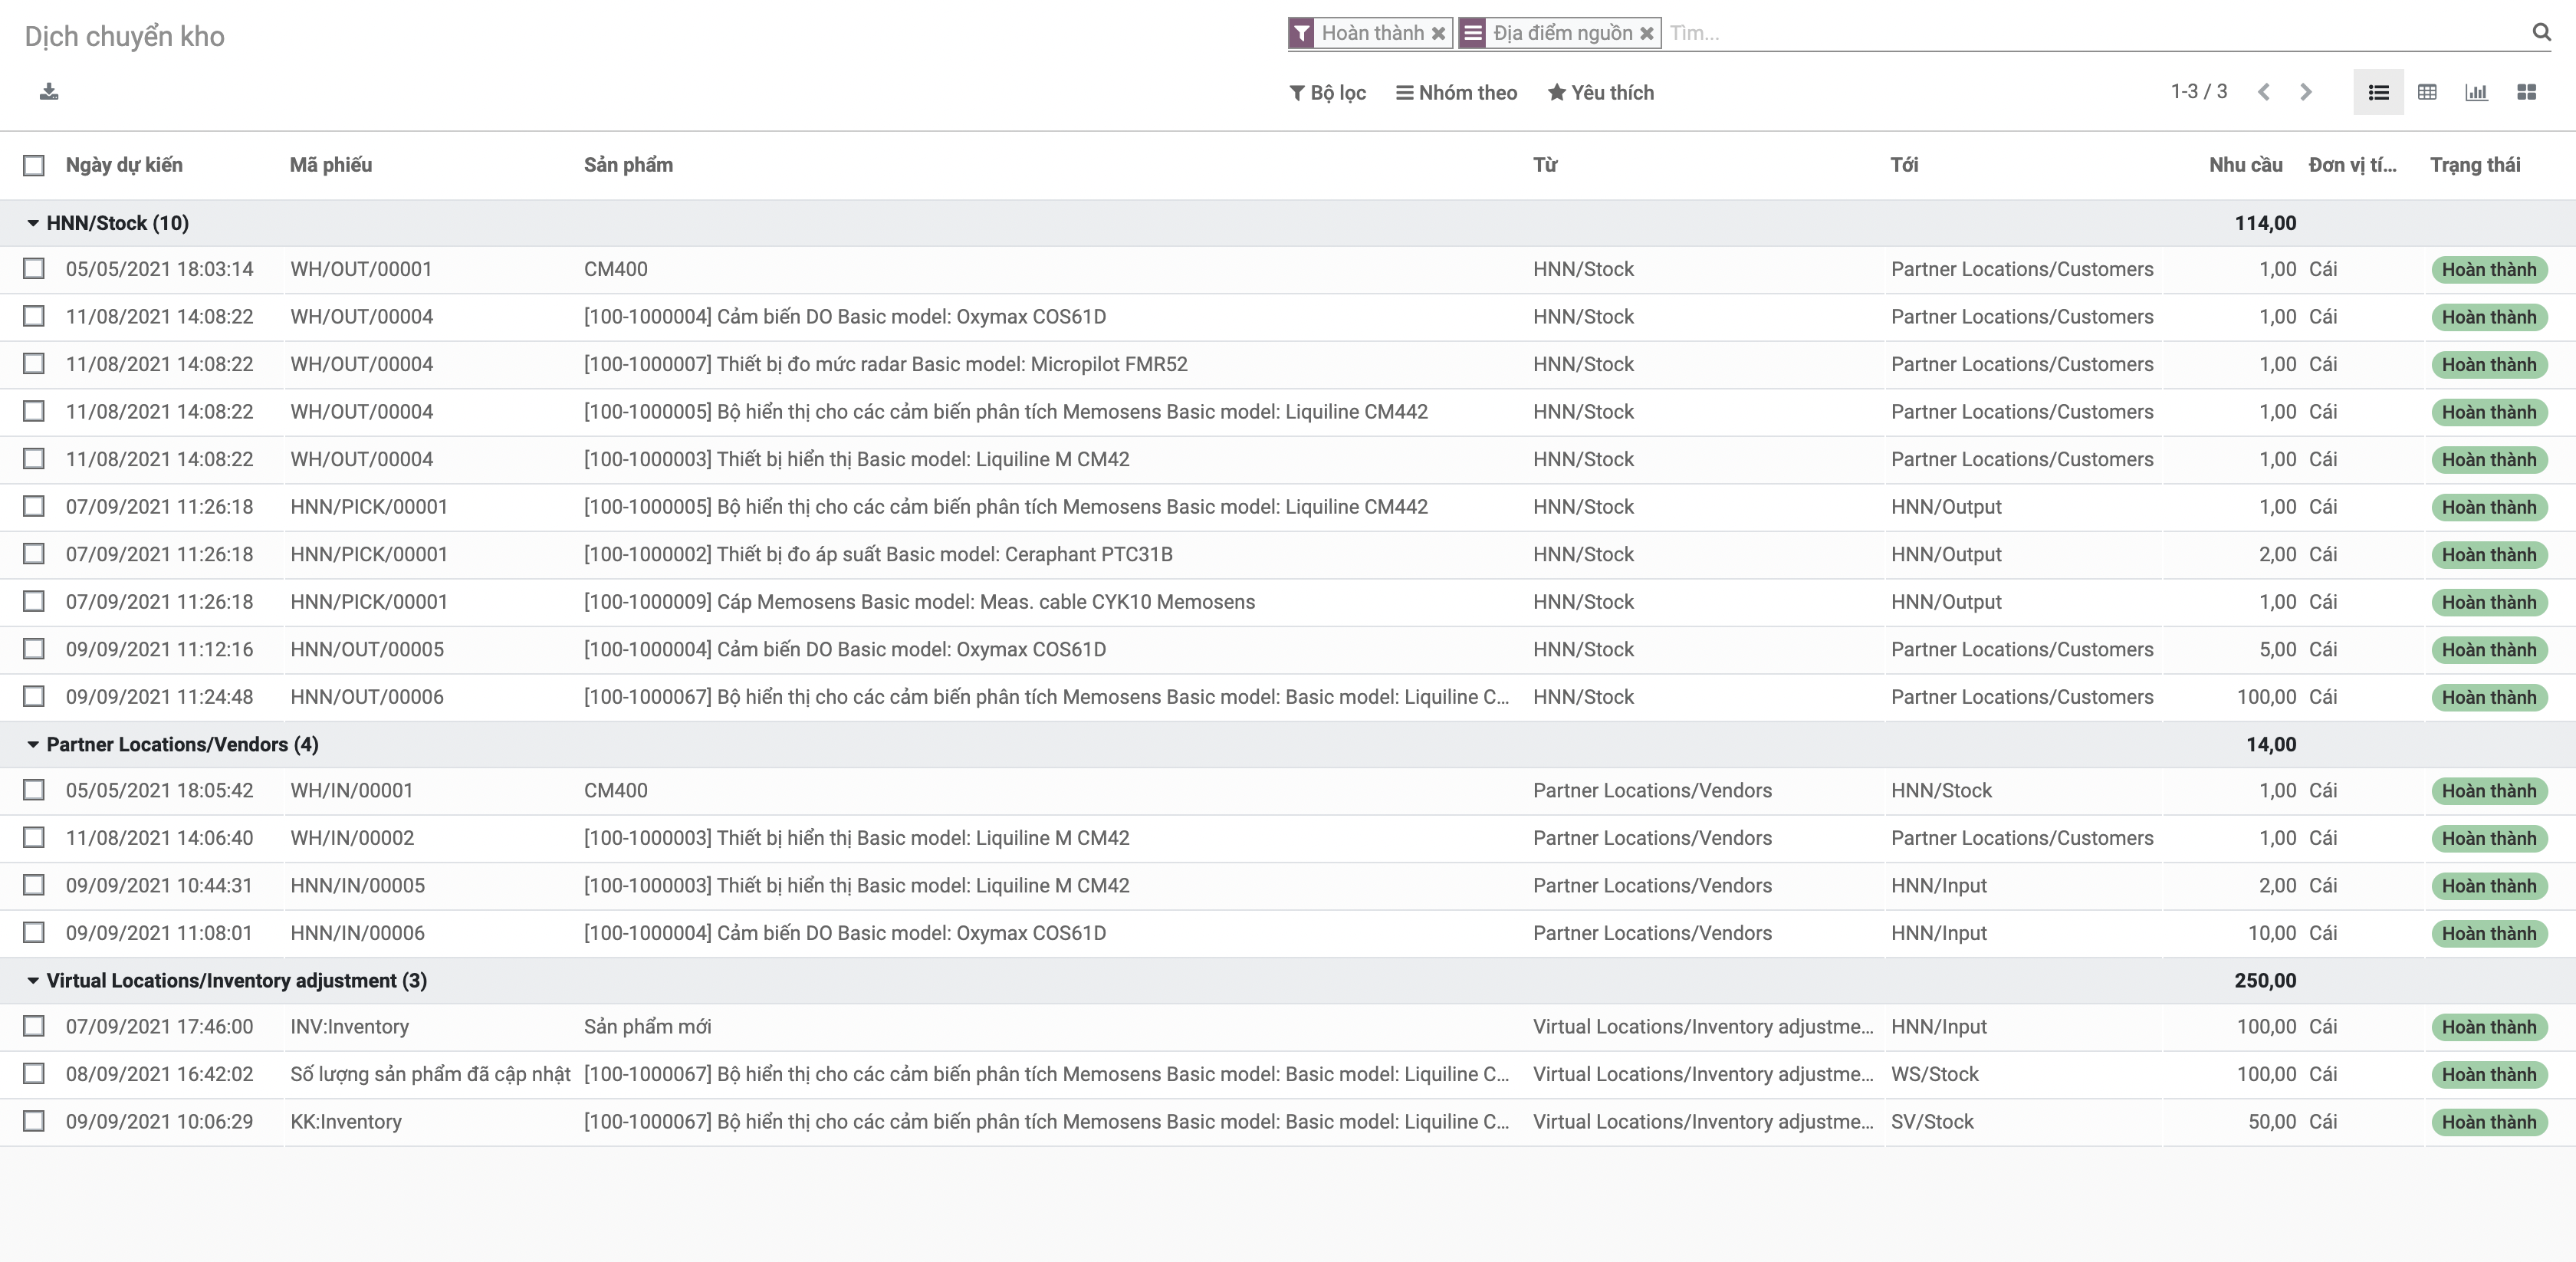The height and width of the screenshot is (1262, 2576).
Task: Collapse the Partner Locations/Vendors group
Action: click(x=33, y=744)
